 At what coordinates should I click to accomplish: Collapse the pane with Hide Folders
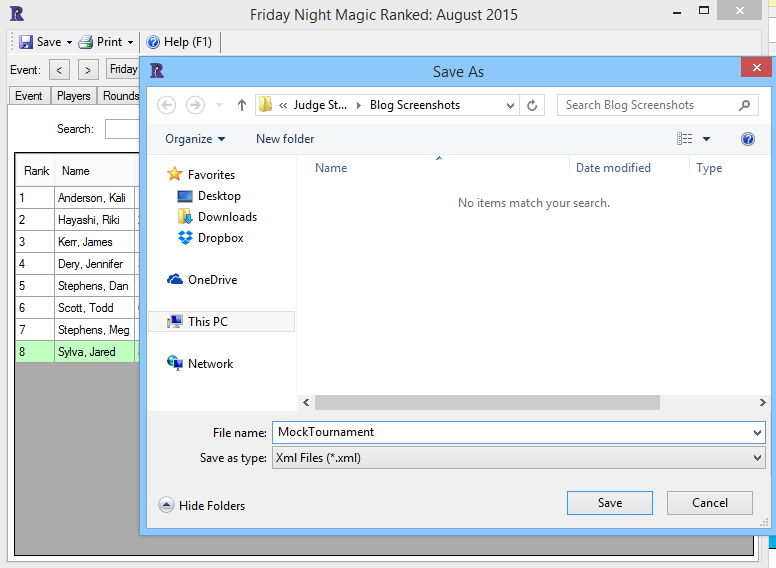[x=201, y=505]
